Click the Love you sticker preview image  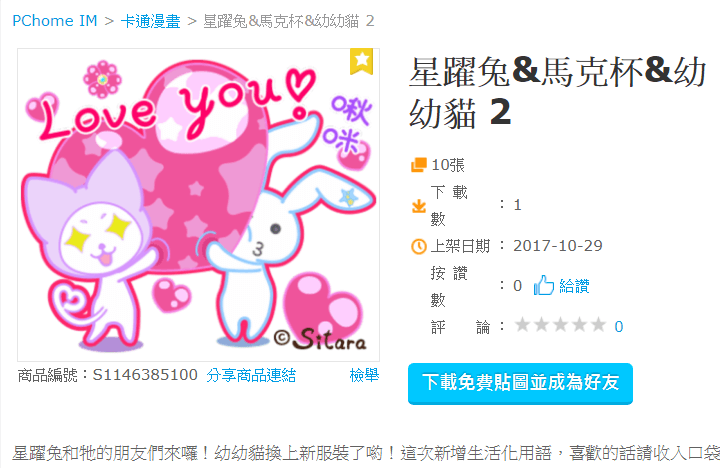(198, 205)
